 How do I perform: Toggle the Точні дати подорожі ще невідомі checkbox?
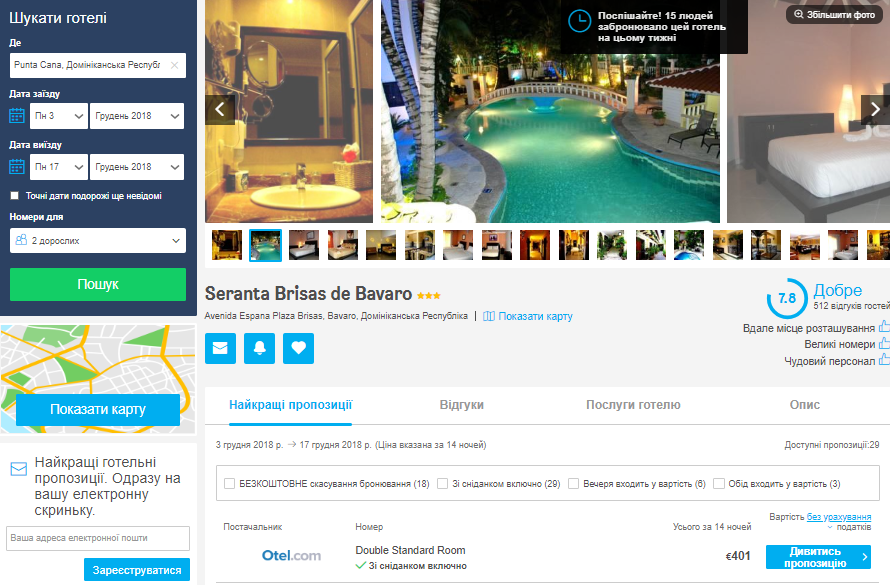coord(15,196)
